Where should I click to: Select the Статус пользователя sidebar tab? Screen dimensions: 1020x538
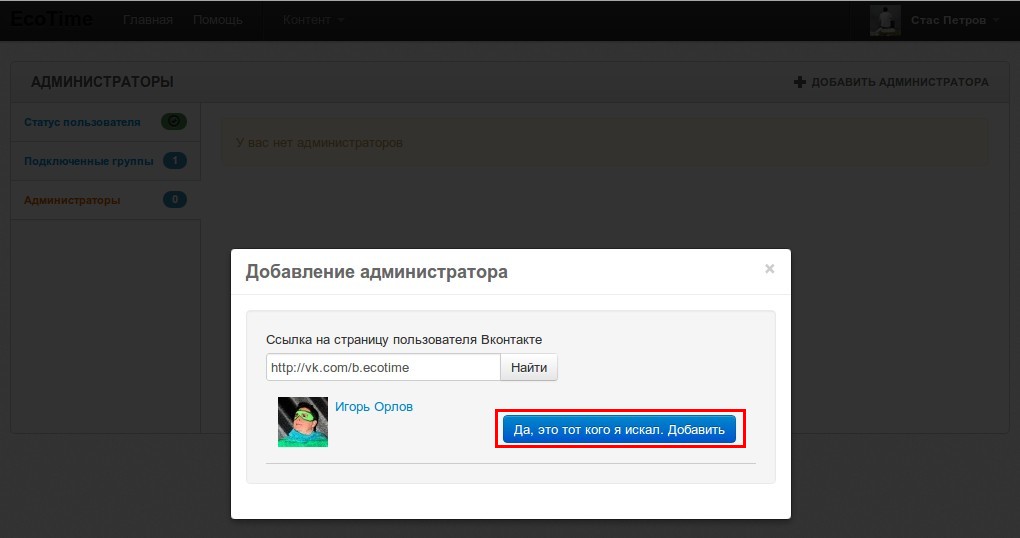(82, 122)
